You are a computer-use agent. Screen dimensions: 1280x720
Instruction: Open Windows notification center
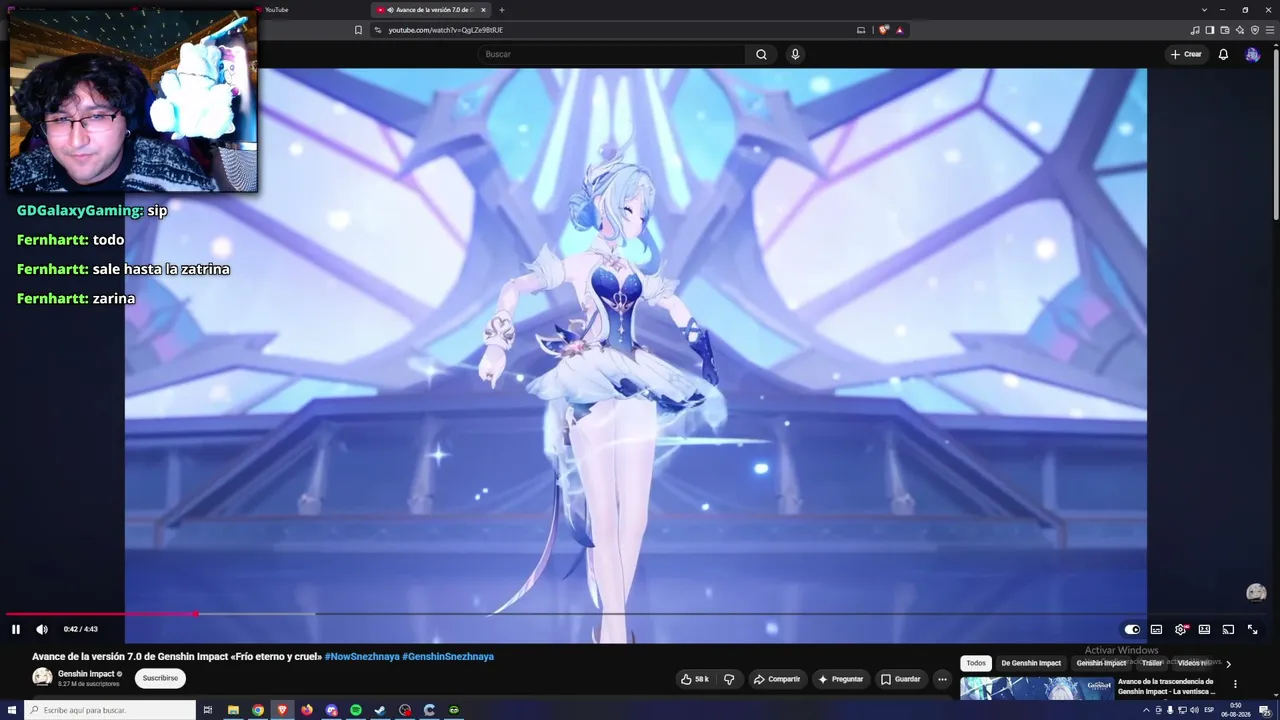coord(1264,710)
